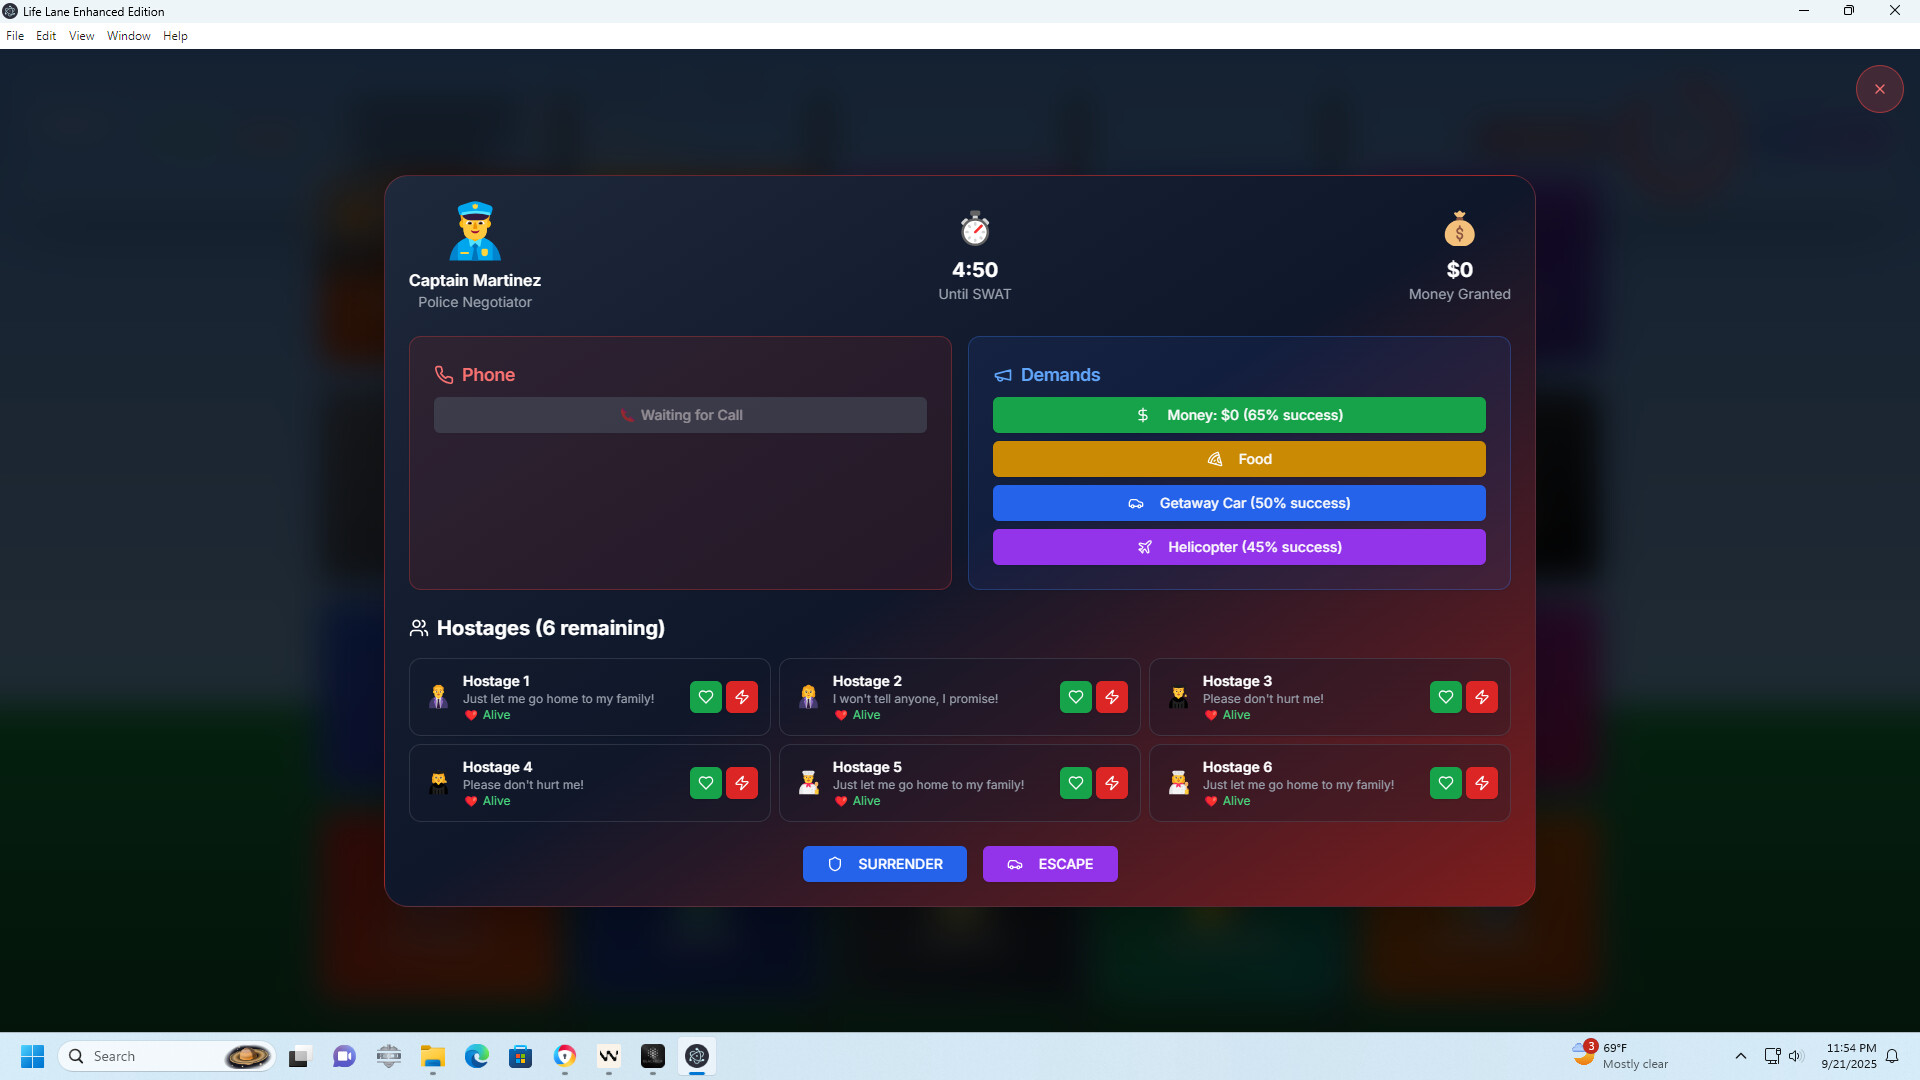
Task: Click the Waiting for Call phone field
Action: tap(680, 414)
